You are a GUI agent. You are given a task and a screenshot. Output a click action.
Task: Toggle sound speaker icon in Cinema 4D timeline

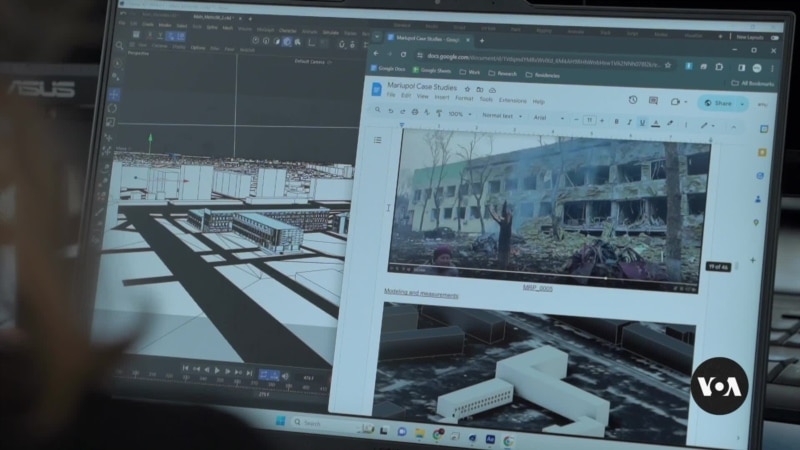[x=285, y=377]
